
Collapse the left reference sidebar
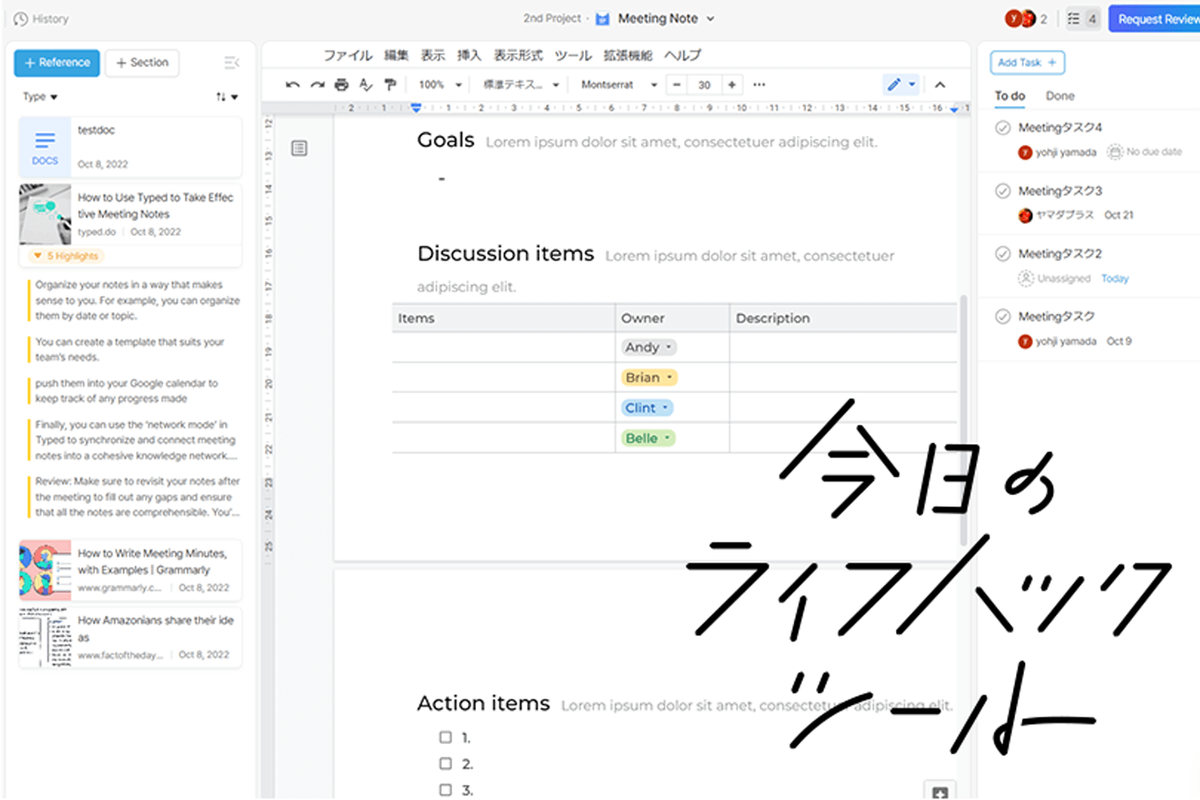point(232,62)
